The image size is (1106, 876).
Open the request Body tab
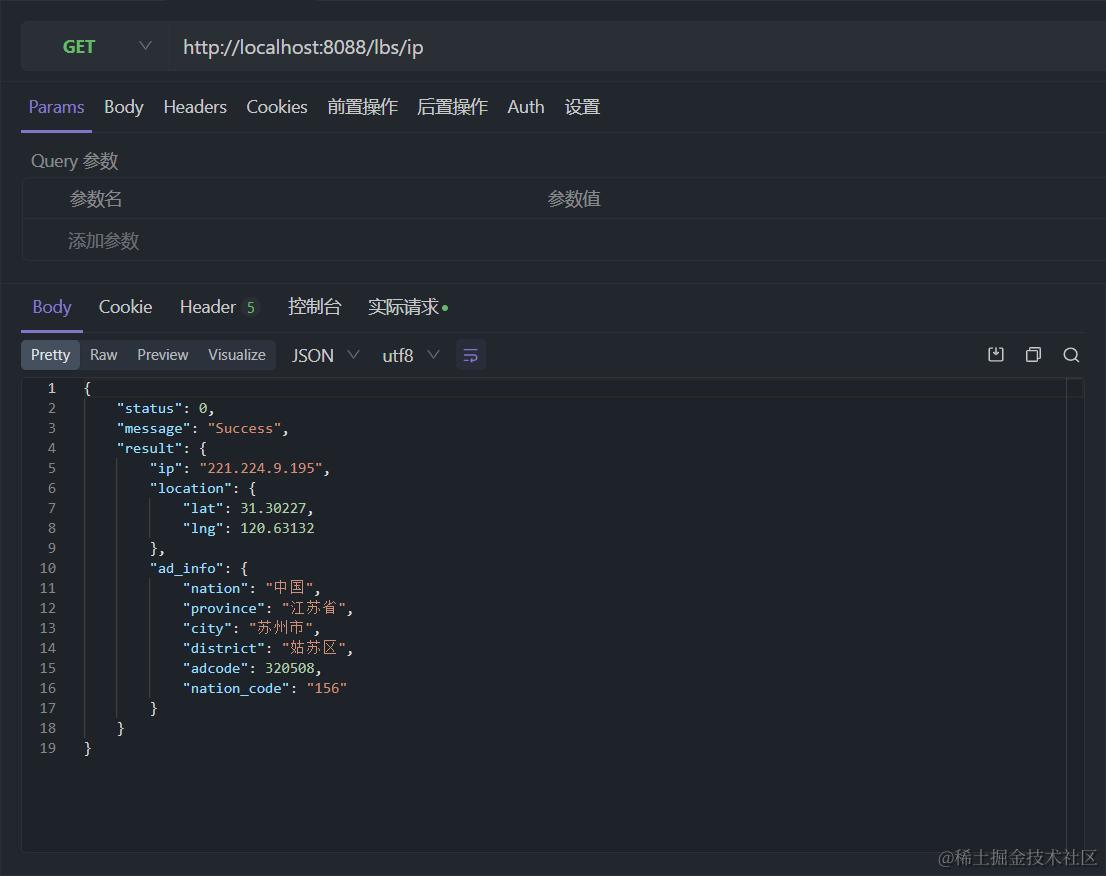(x=123, y=107)
